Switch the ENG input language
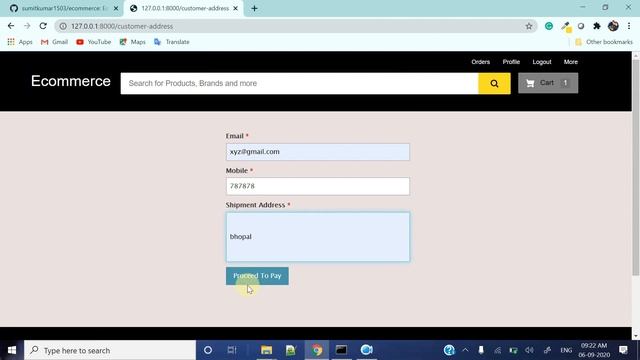640x360 pixels. (566, 350)
